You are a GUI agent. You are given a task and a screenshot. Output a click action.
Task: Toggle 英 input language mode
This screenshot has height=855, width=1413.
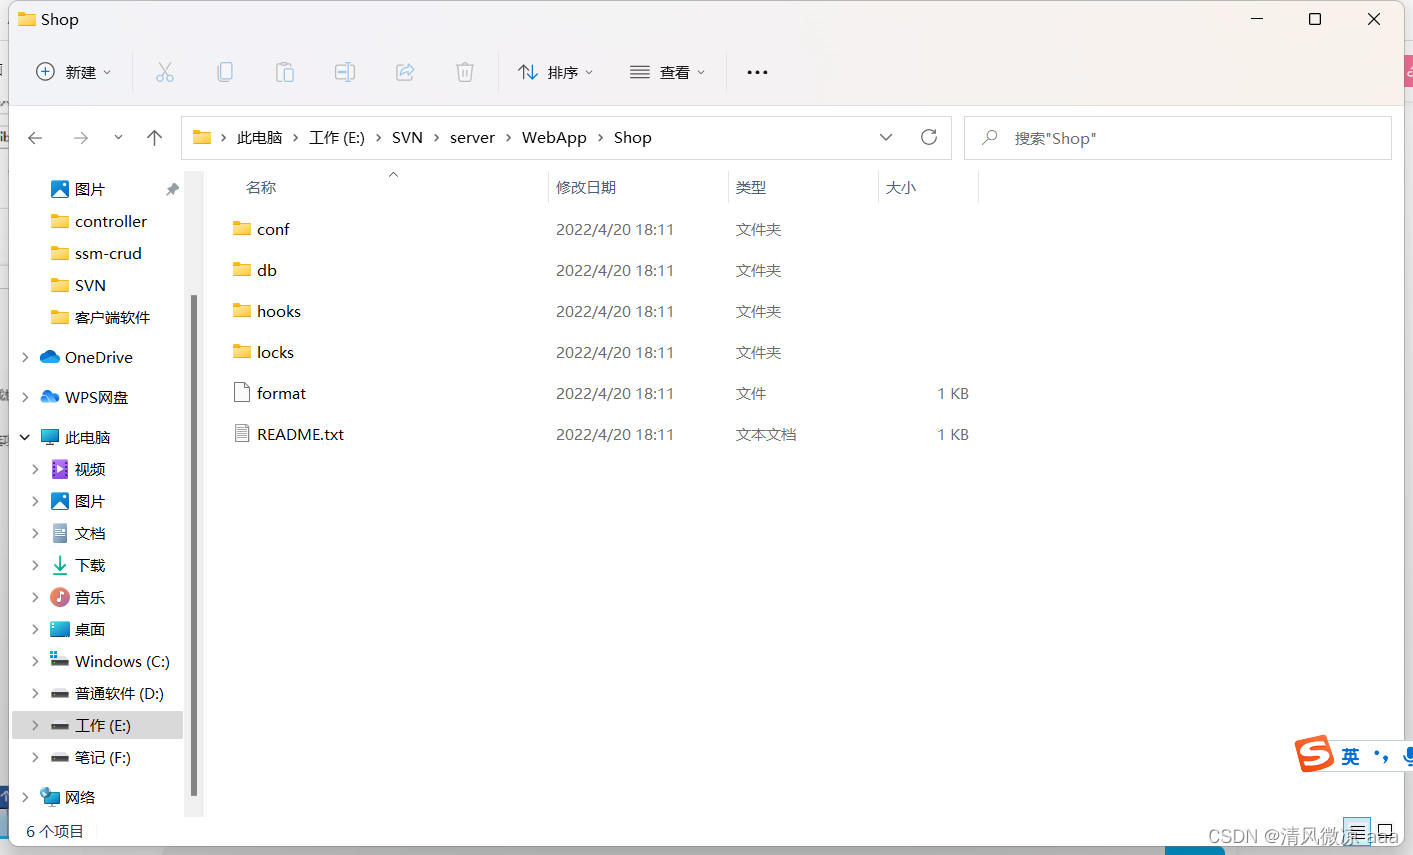pos(1351,757)
